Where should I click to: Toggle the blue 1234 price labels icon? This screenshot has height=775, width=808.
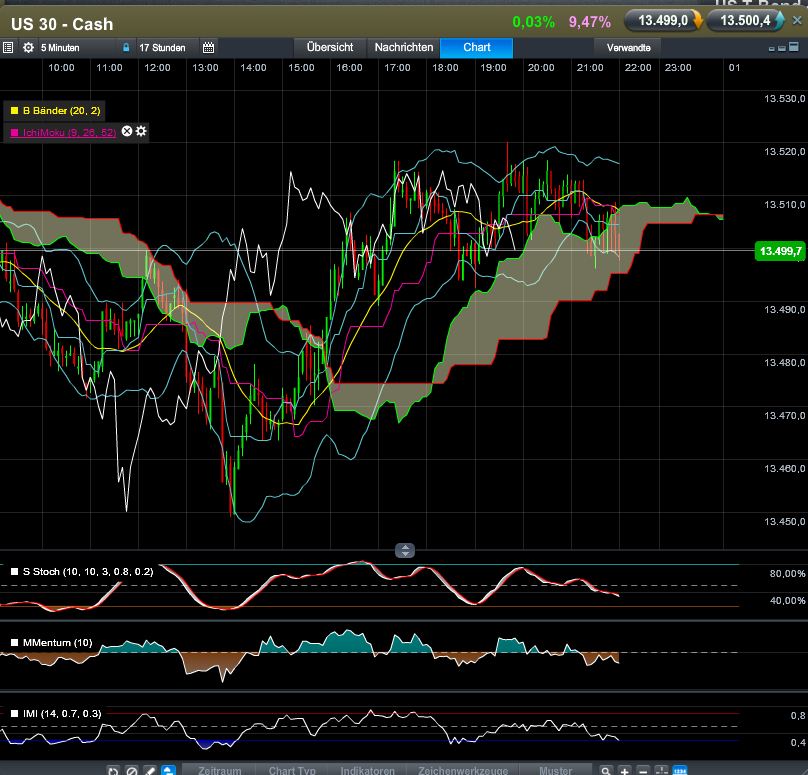point(680,771)
